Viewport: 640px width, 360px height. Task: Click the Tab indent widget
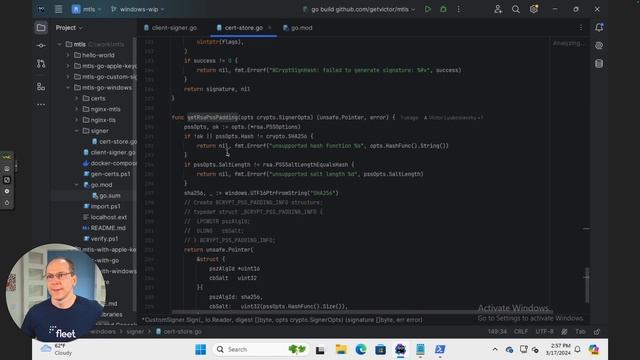point(580,331)
